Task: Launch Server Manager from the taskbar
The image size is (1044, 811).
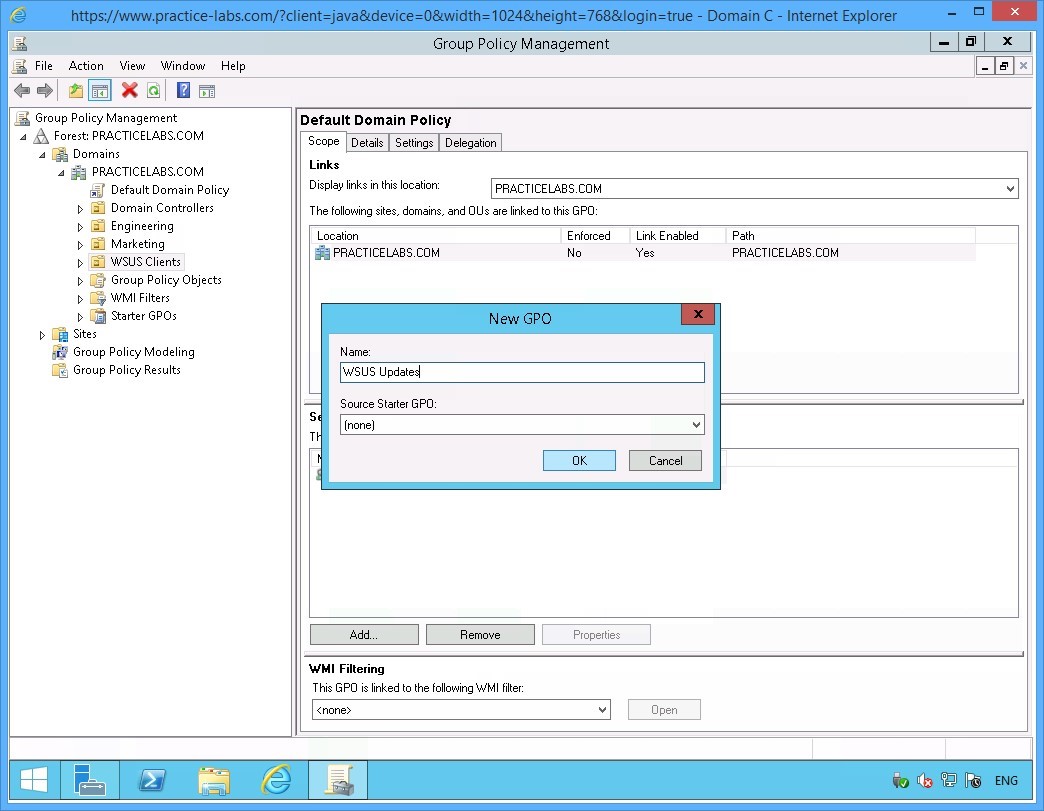Action: point(90,780)
